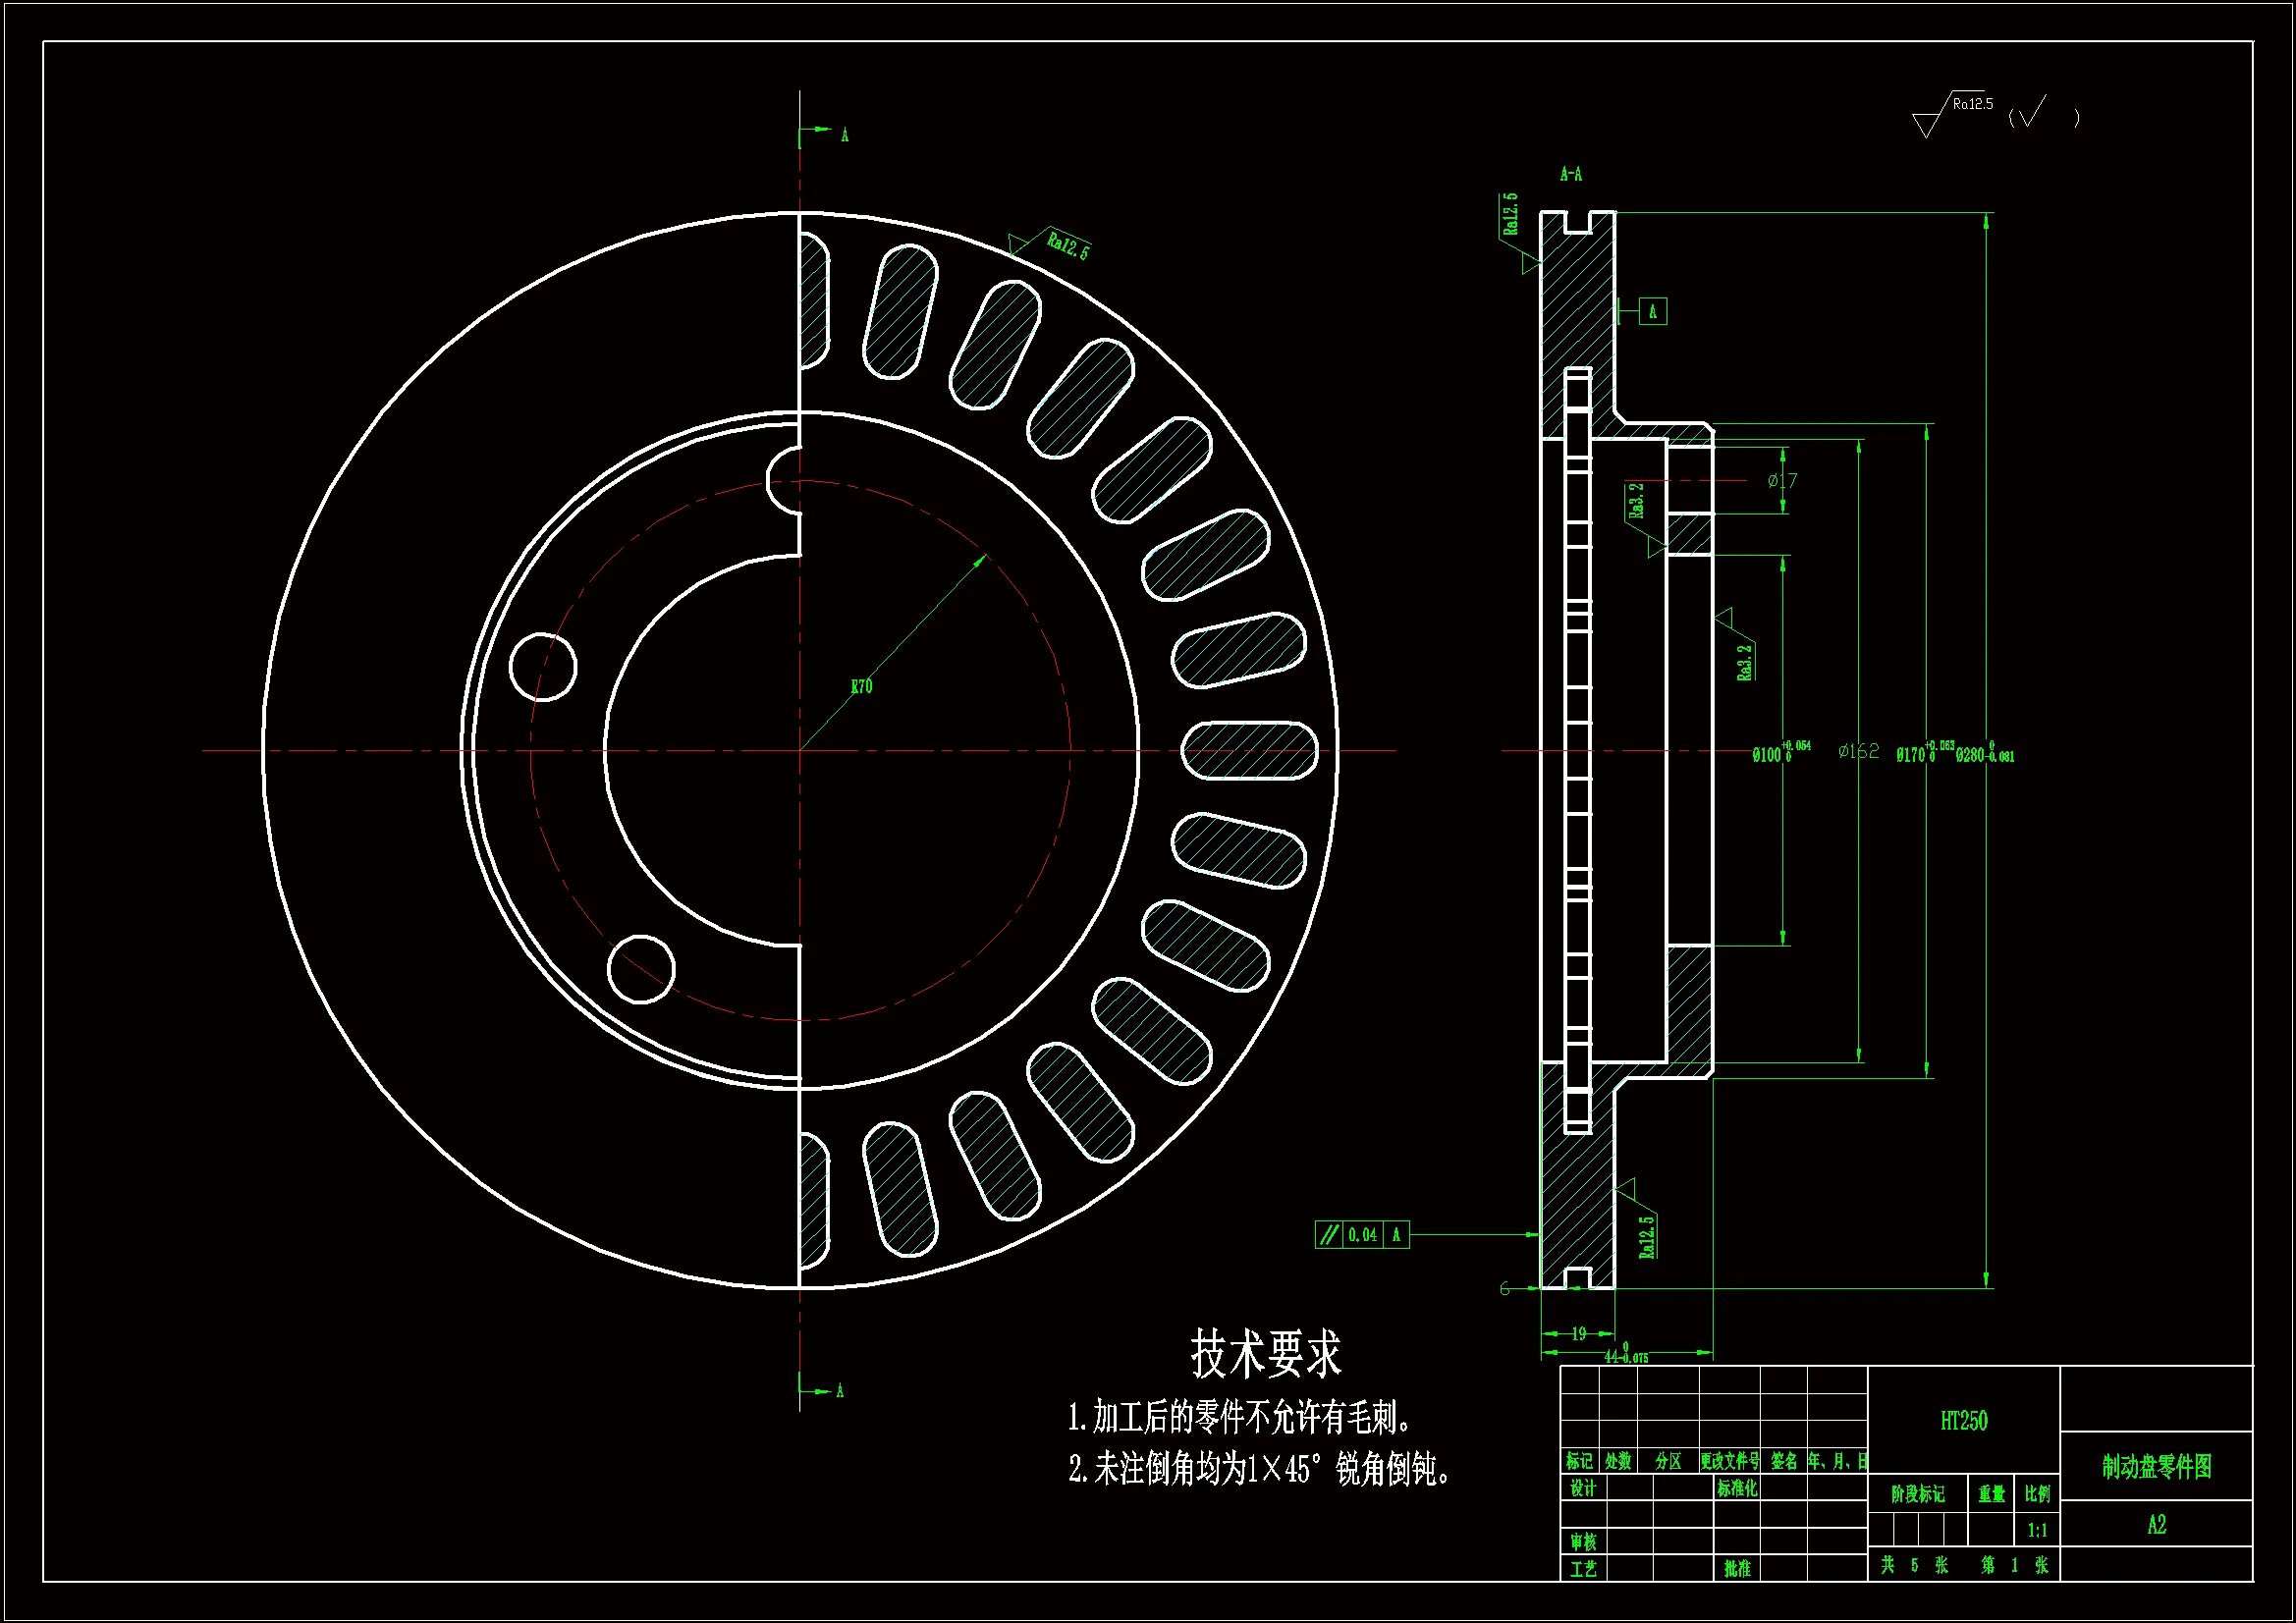Click the 设计 cell in the title block
The height and width of the screenshot is (1623, 2296).
click(x=1582, y=1488)
